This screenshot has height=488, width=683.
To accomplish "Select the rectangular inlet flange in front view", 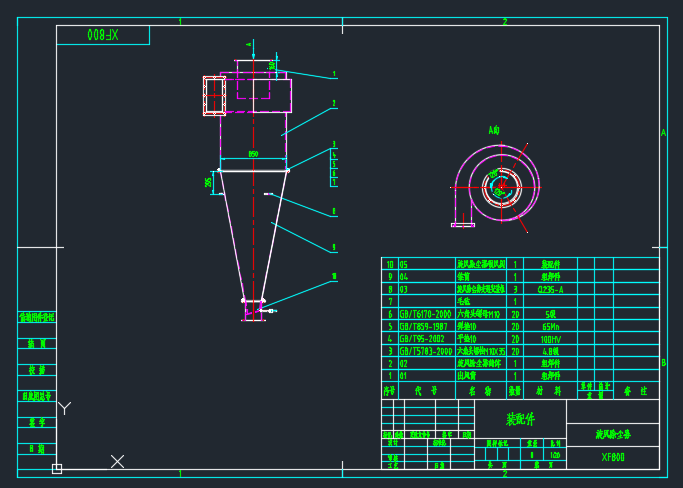I will click(214, 95).
